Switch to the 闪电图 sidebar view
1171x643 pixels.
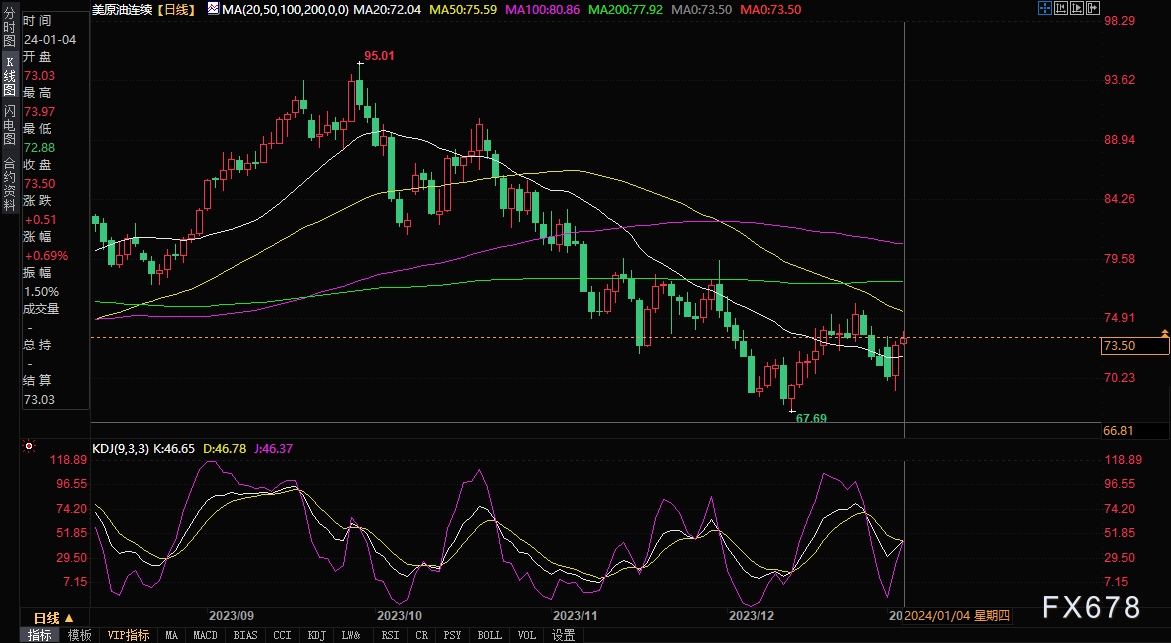(10, 125)
